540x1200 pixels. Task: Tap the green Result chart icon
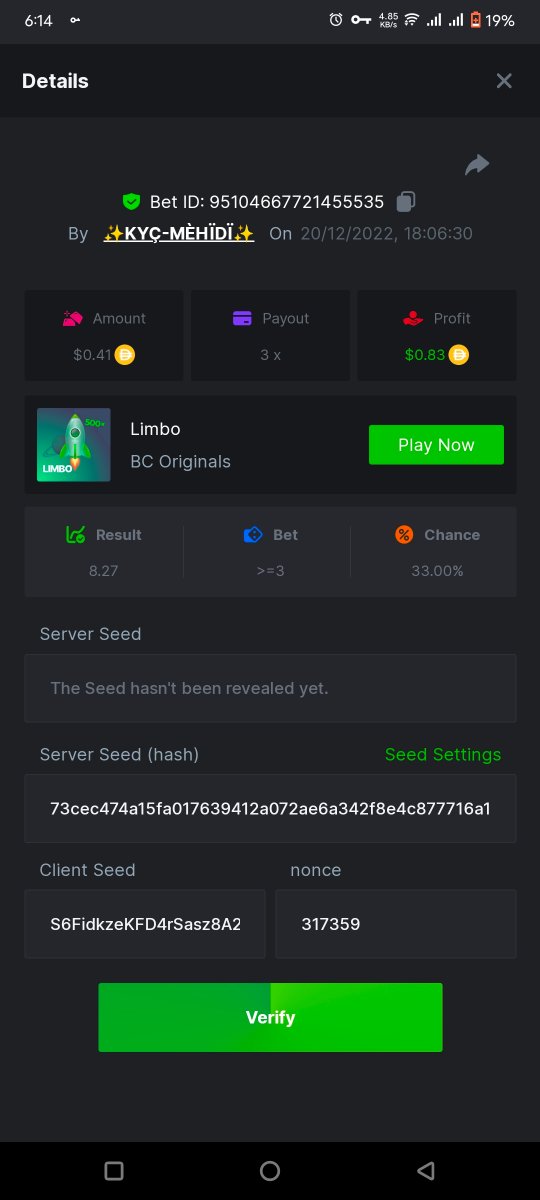tap(75, 535)
